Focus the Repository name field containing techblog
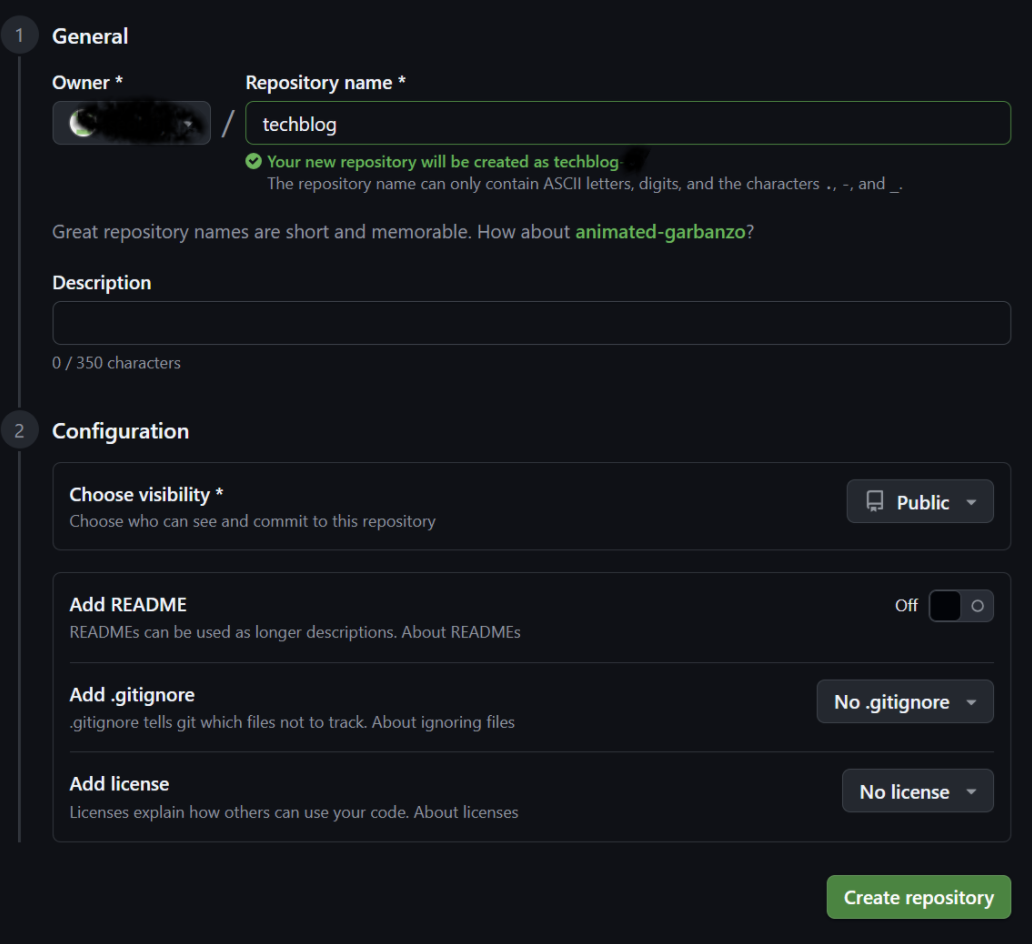 coord(628,124)
